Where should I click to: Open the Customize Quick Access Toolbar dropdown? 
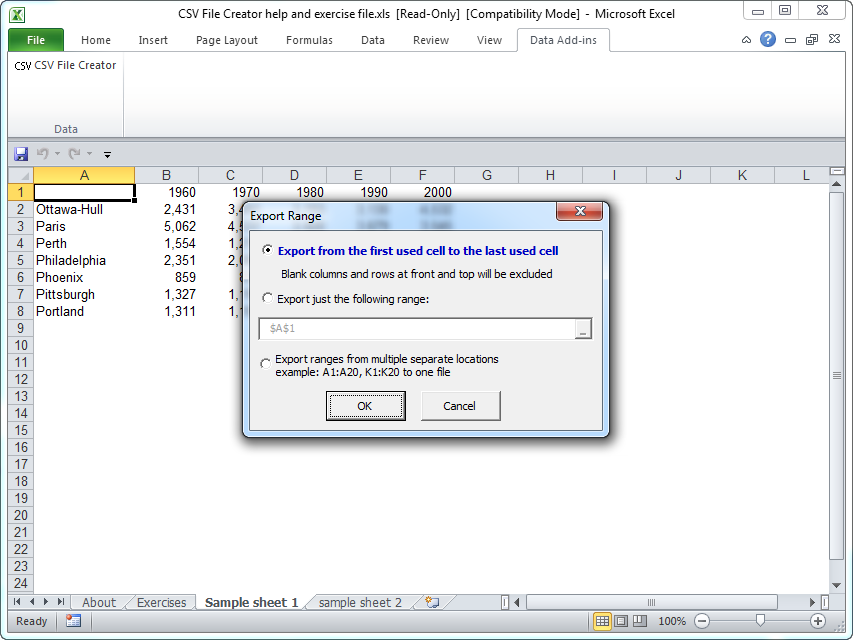107,155
